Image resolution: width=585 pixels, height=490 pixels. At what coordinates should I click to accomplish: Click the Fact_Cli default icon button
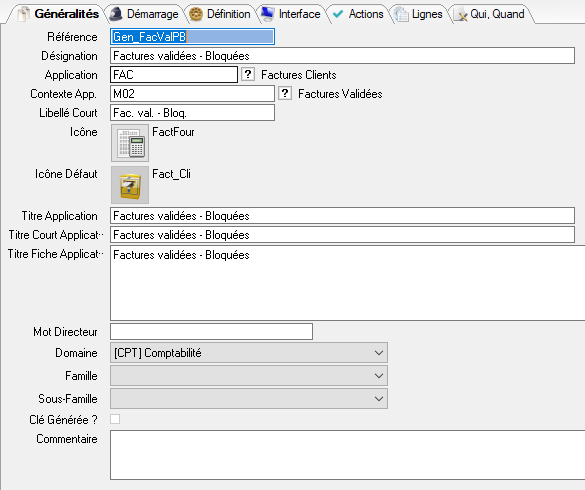pos(130,185)
